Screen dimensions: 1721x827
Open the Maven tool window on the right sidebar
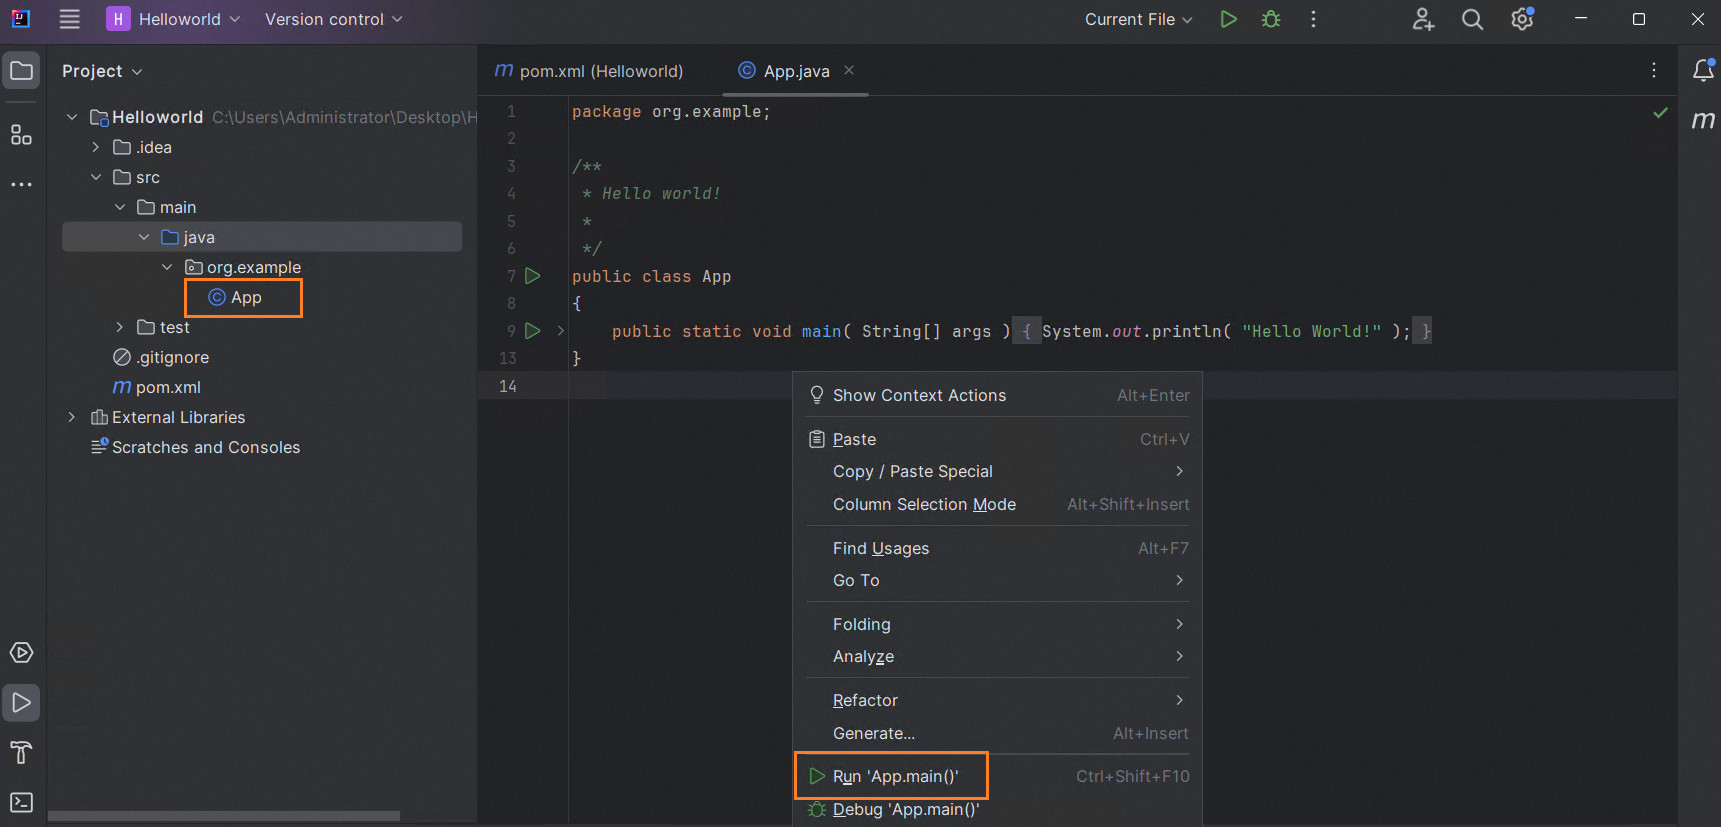pos(1702,121)
